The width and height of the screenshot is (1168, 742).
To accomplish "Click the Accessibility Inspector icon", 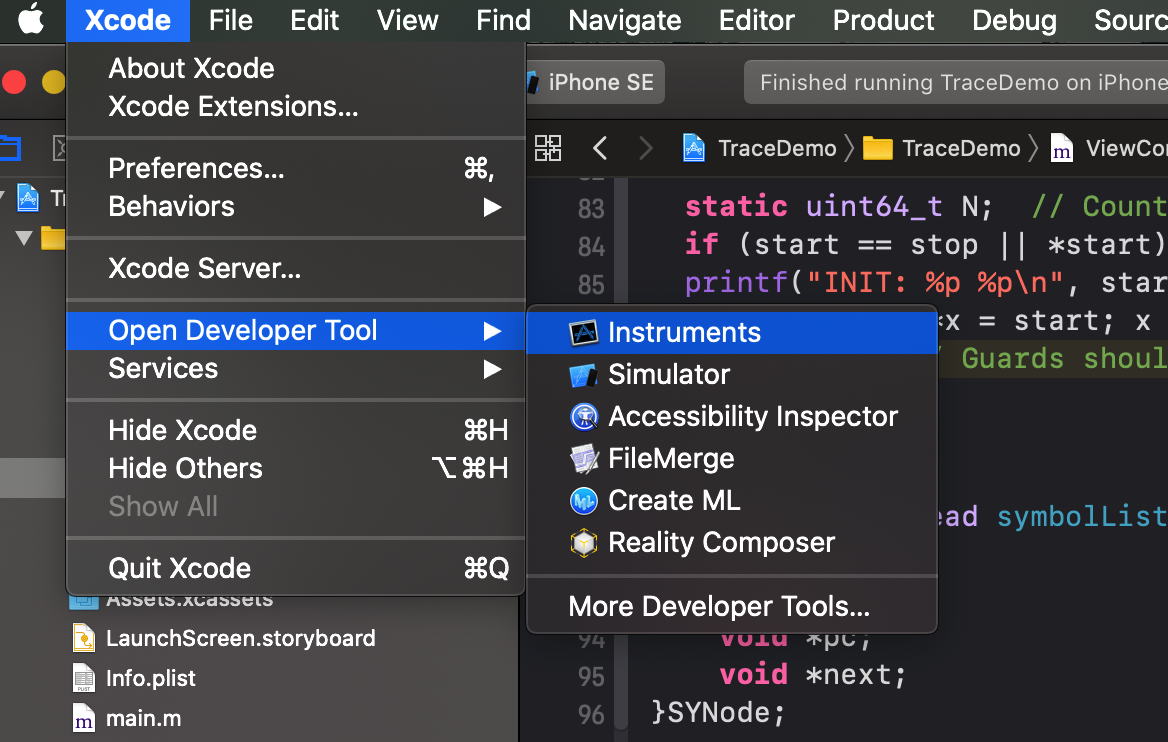I will click(x=583, y=417).
